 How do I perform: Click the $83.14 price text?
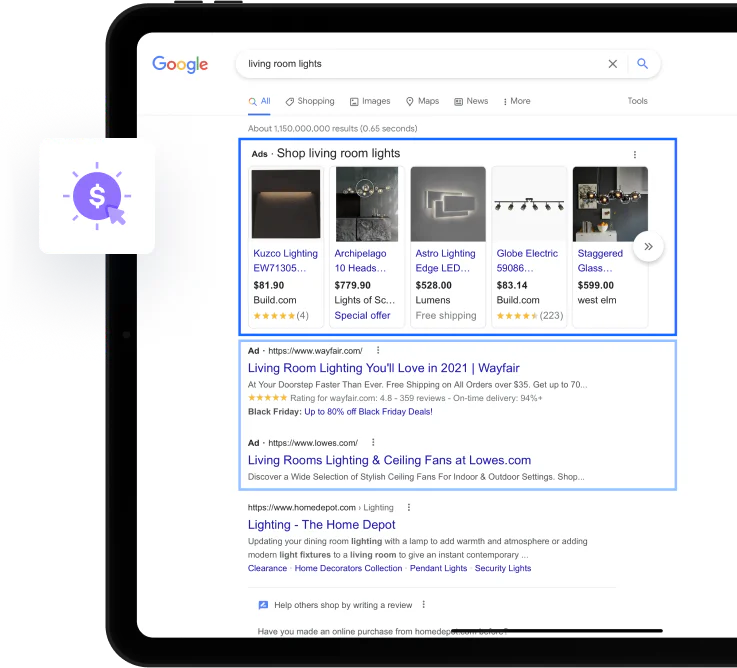(512, 285)
